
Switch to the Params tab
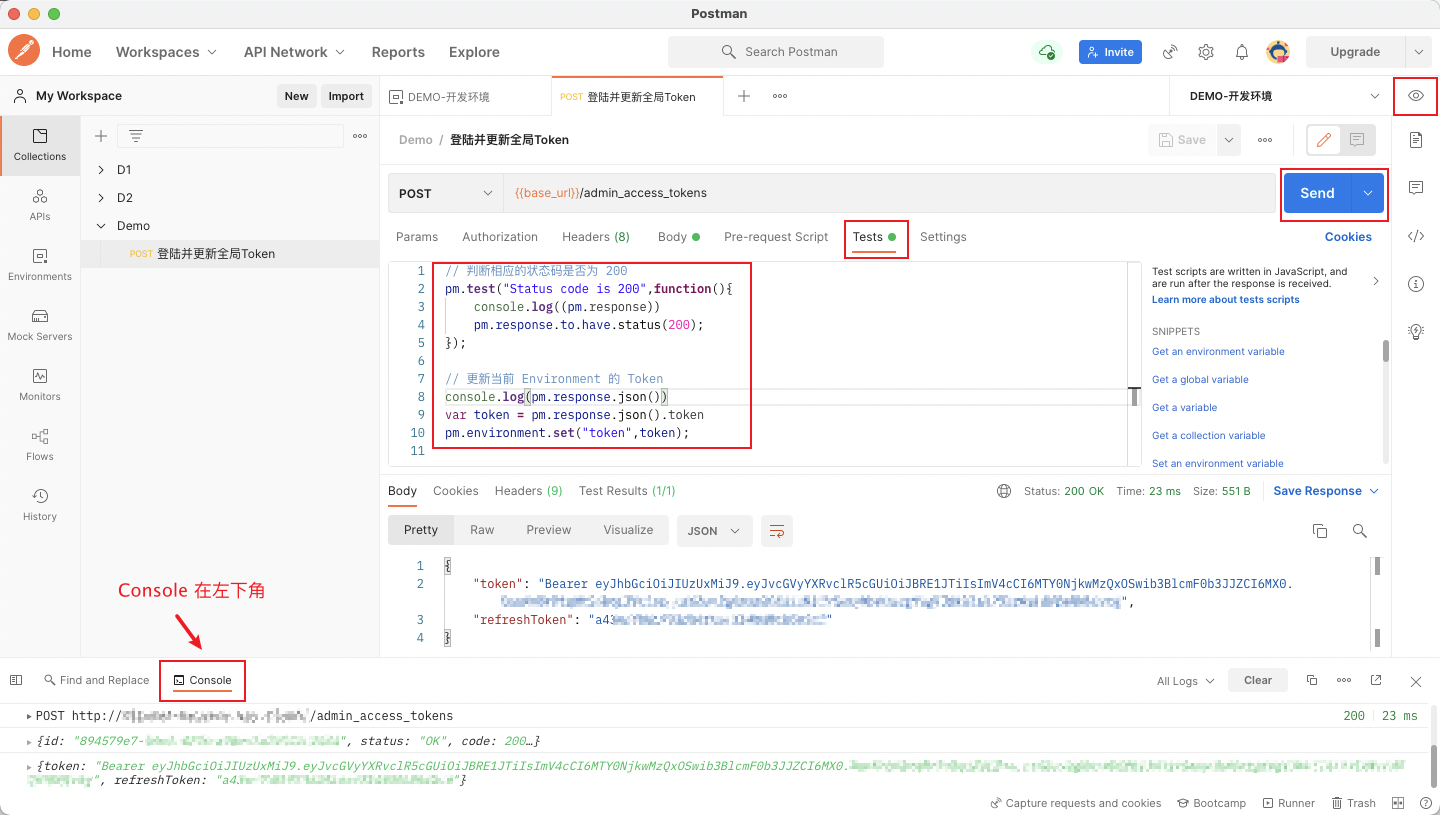point(417,237)
